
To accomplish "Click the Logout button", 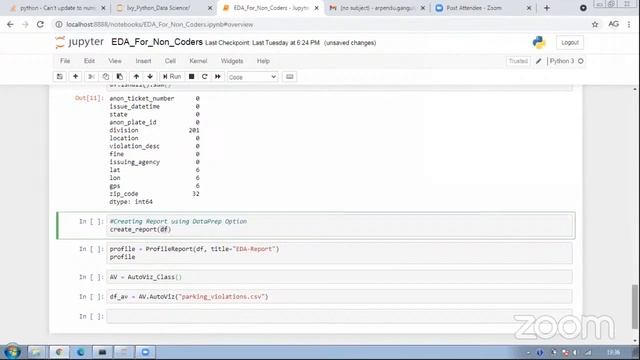I will click(x=570, y=42).
